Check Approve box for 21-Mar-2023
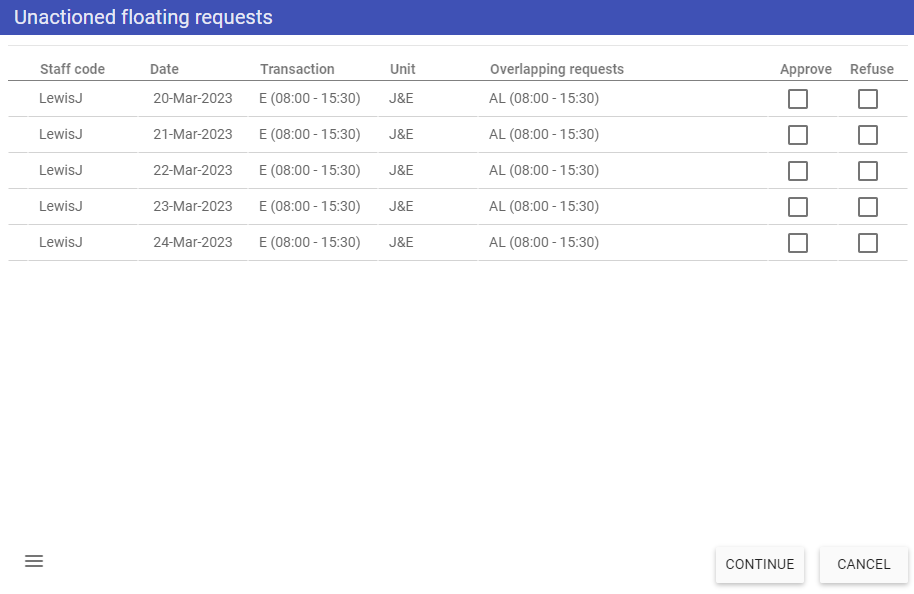The image size is (914, 594). point(797,135)
